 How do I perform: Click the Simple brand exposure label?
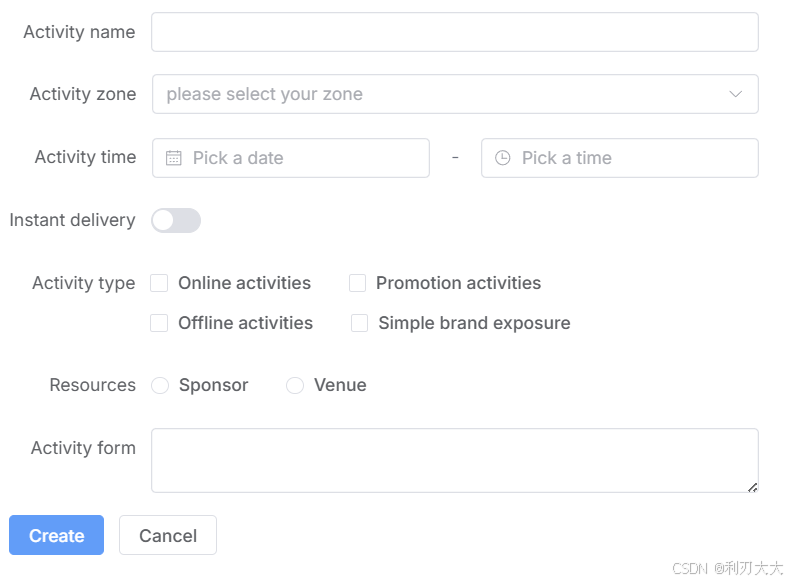pos(474,323)
